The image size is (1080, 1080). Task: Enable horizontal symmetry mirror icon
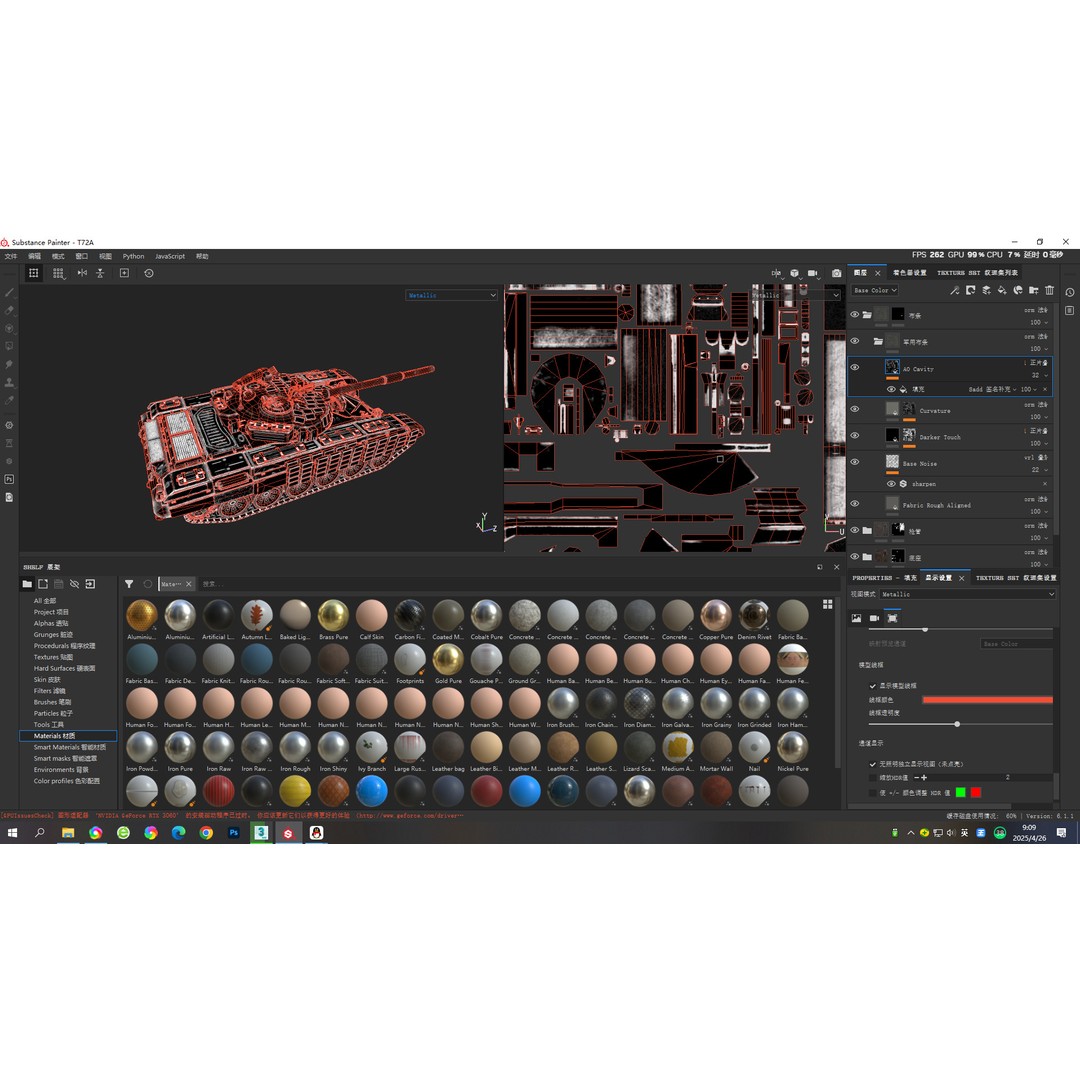[82, 273]
